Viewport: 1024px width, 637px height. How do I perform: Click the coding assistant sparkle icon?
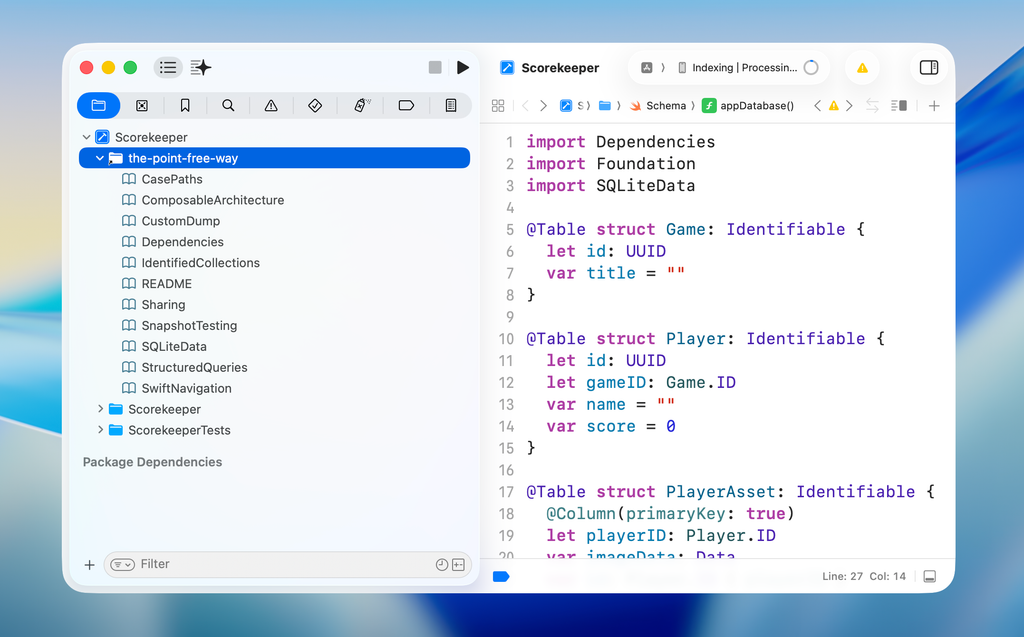pyautogui.click(x=201, y=67)
